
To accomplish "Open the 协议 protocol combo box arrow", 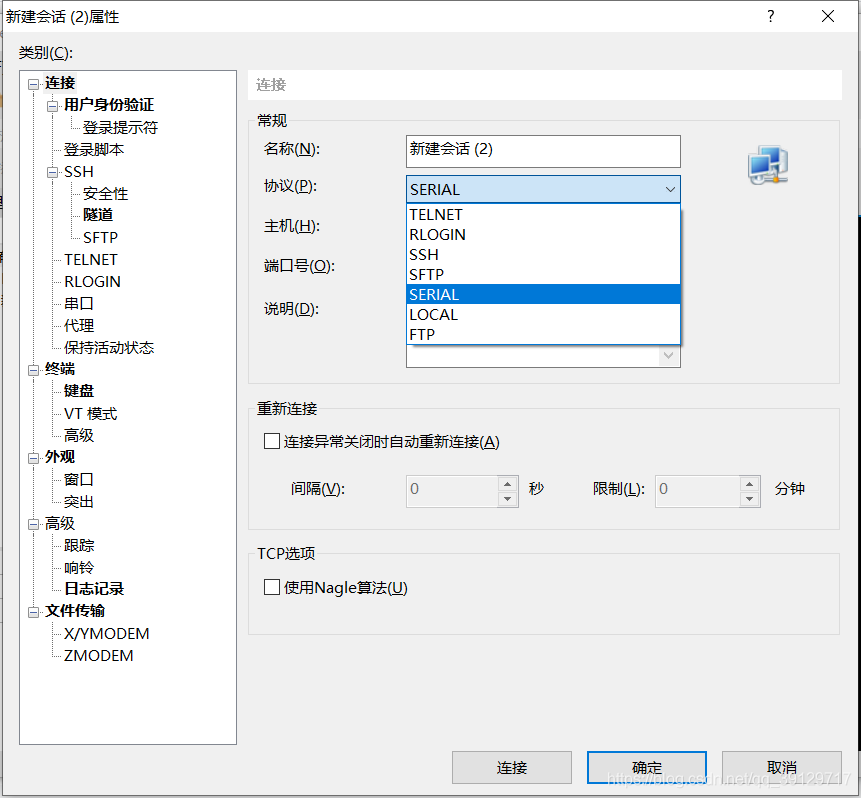I will pyautogui.click(x=669, y=189).
